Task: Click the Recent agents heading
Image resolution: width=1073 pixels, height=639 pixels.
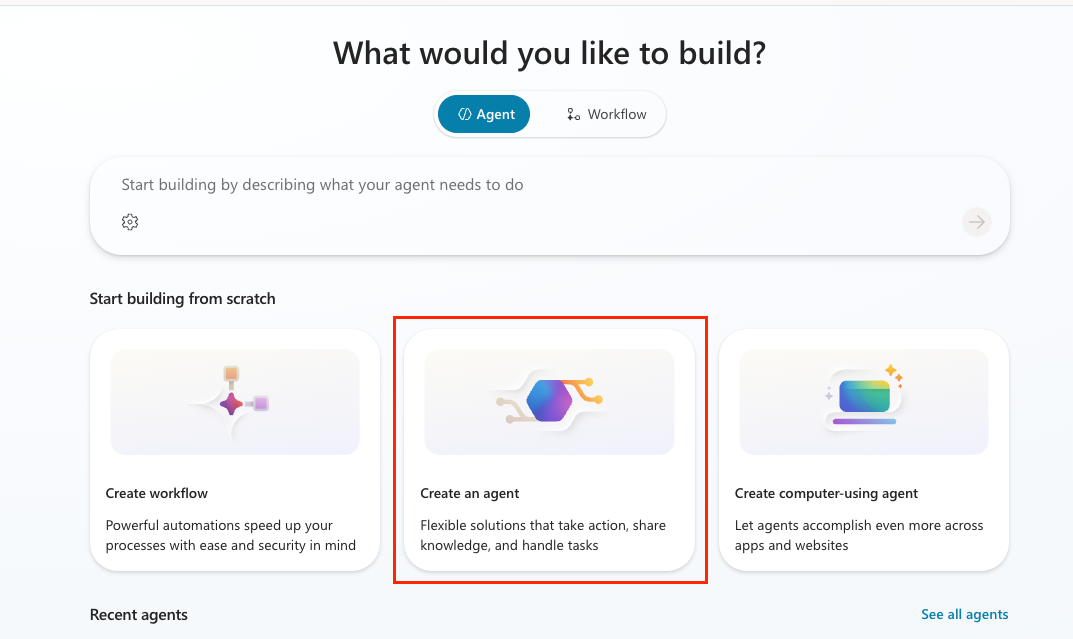Action: point(139,614)
